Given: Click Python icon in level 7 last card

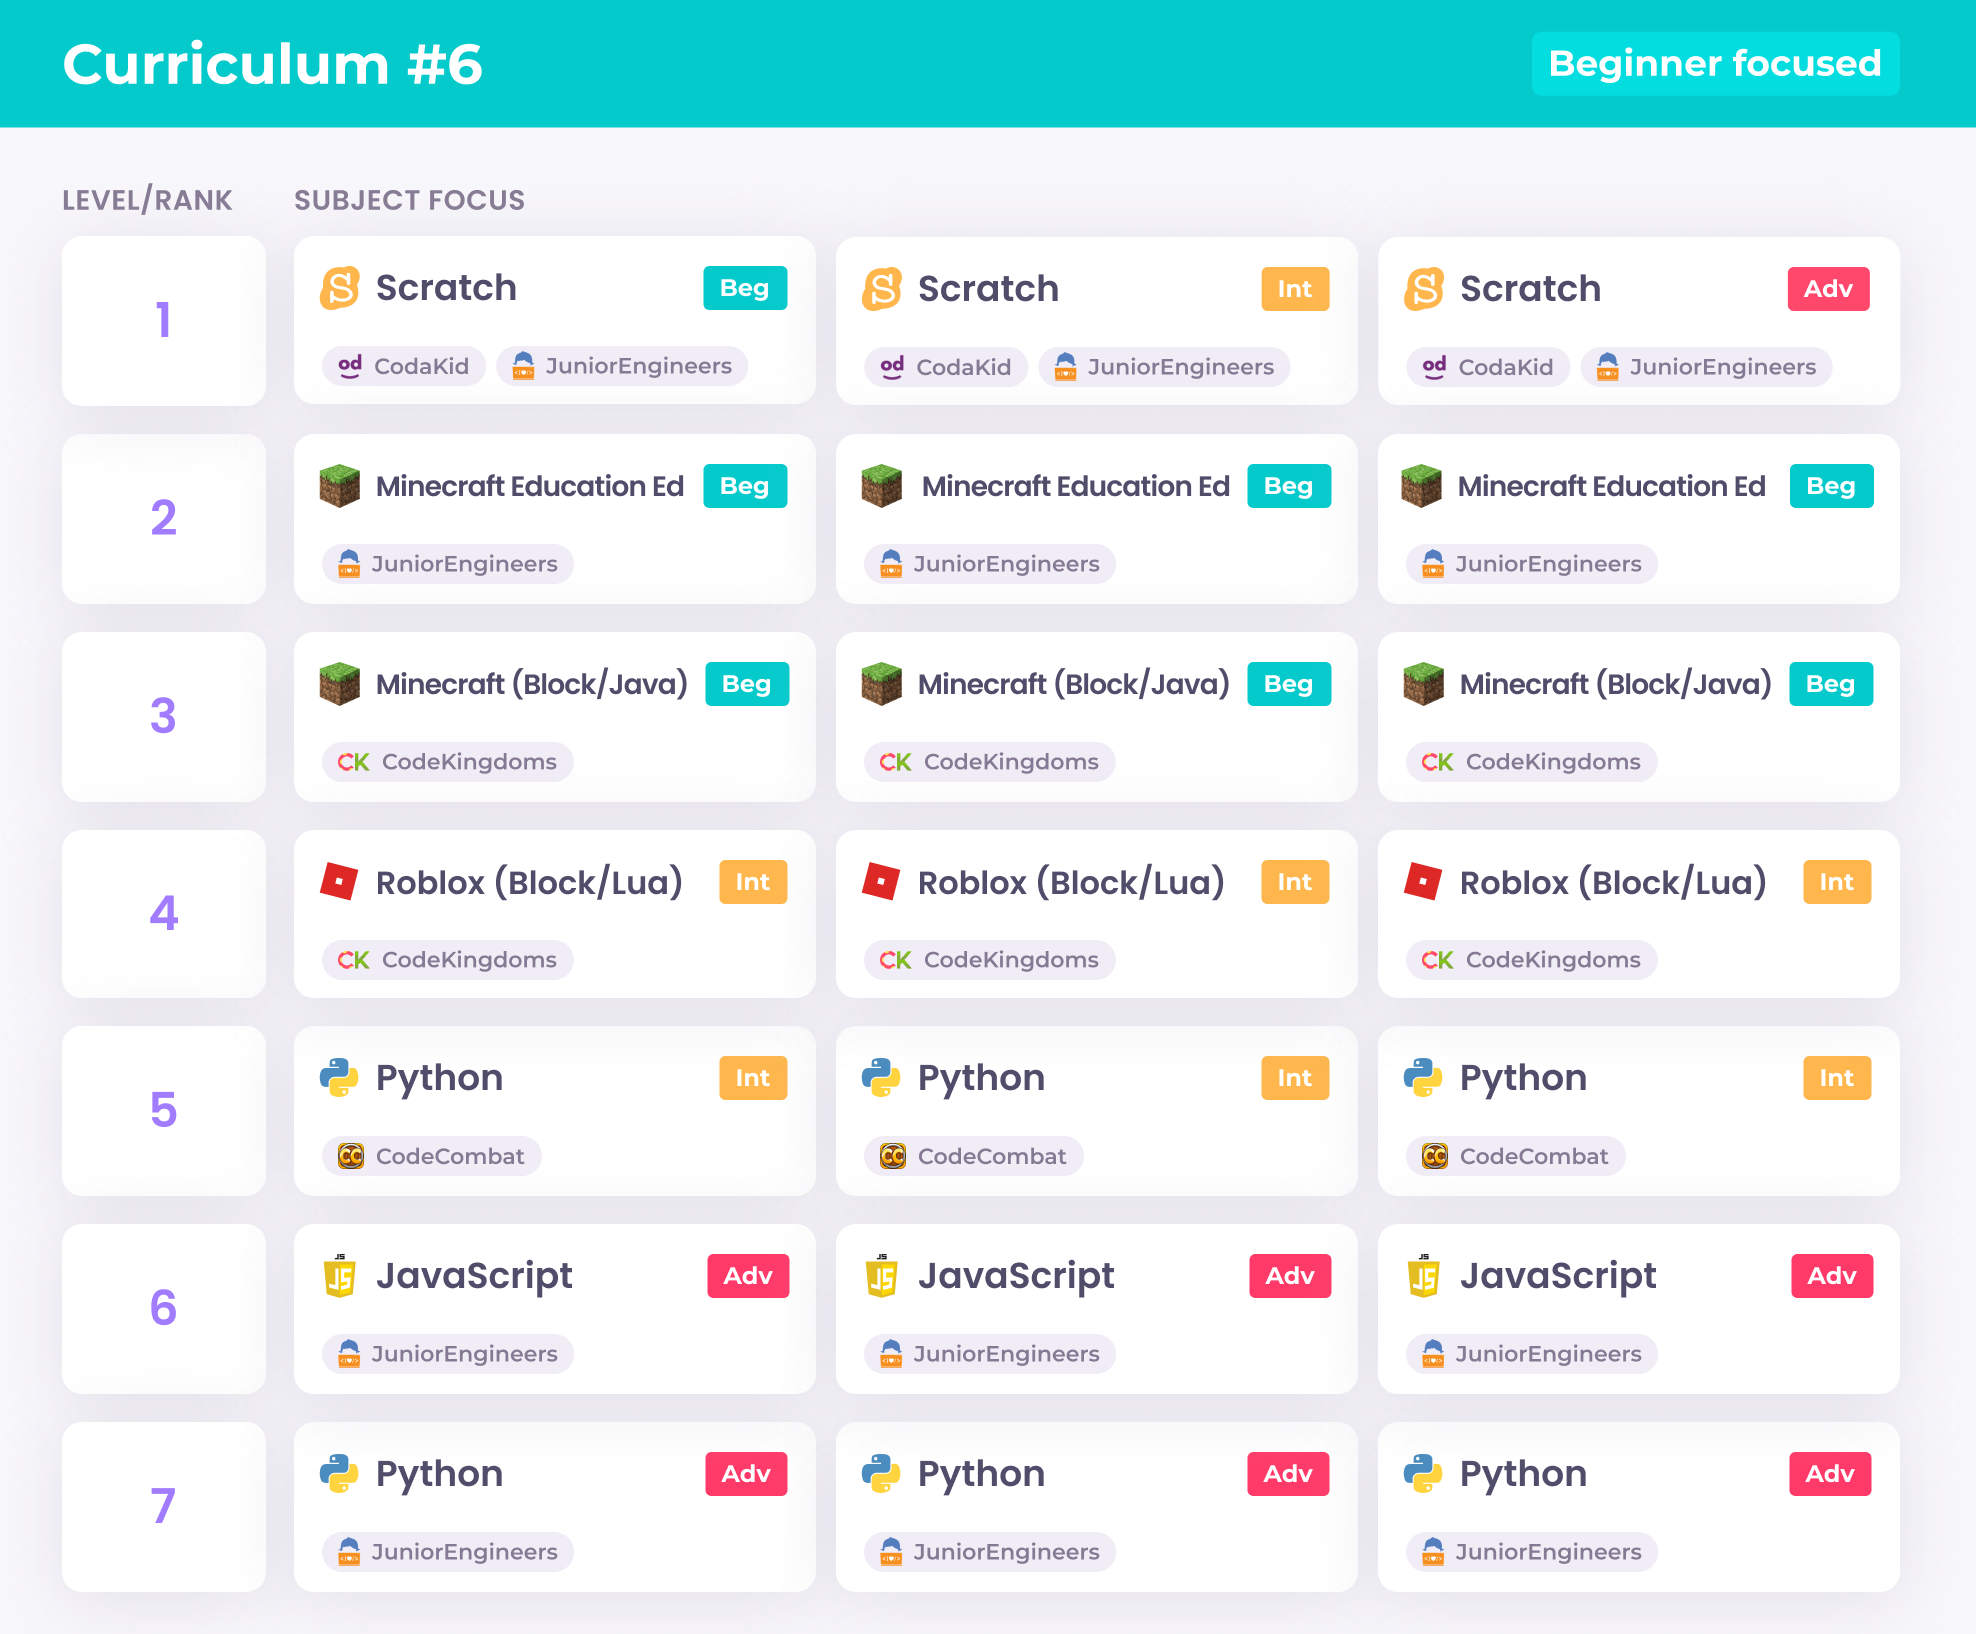Looking at the screenshot, I should pyautogui.click(x=1423, y=1474).
